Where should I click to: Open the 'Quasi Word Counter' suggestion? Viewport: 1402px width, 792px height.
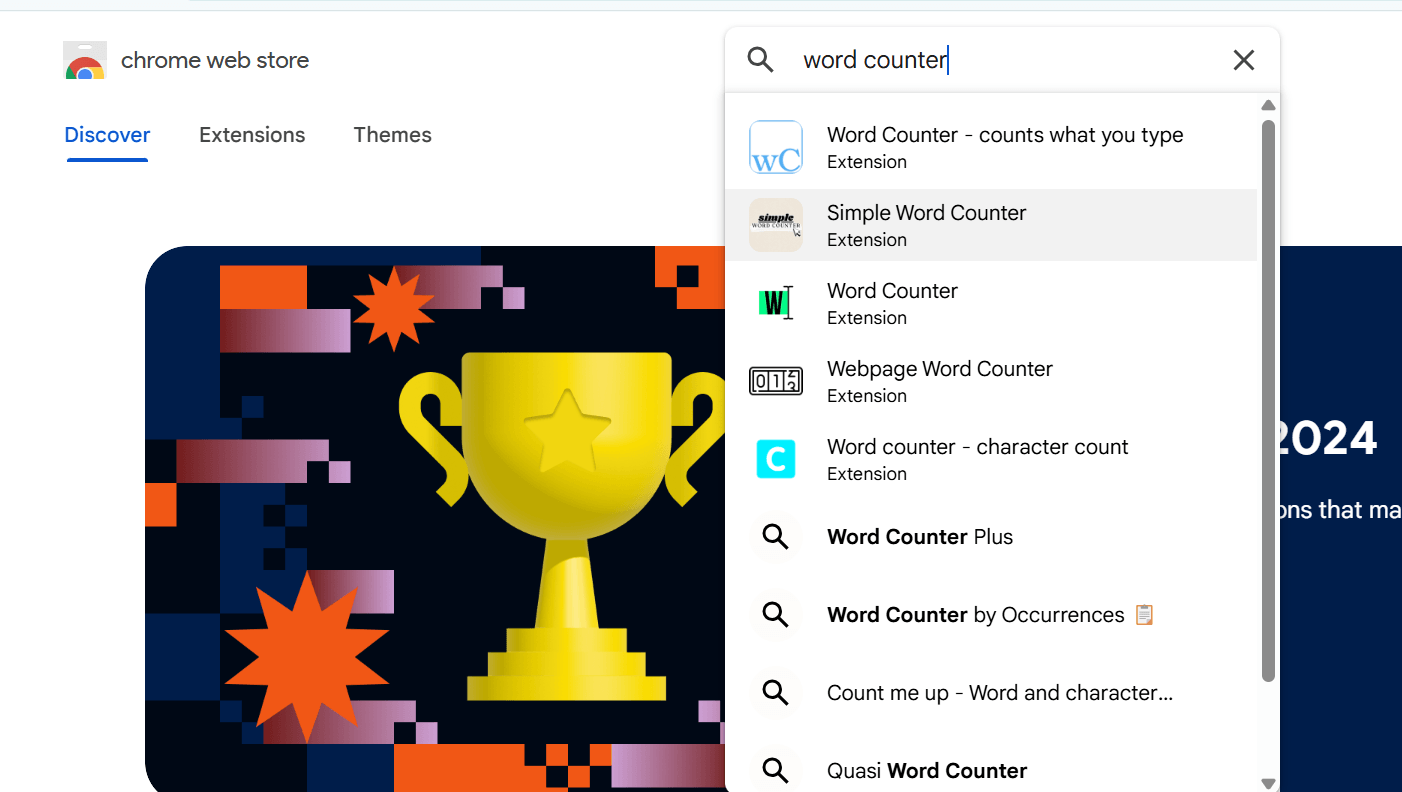pos(926,770)
